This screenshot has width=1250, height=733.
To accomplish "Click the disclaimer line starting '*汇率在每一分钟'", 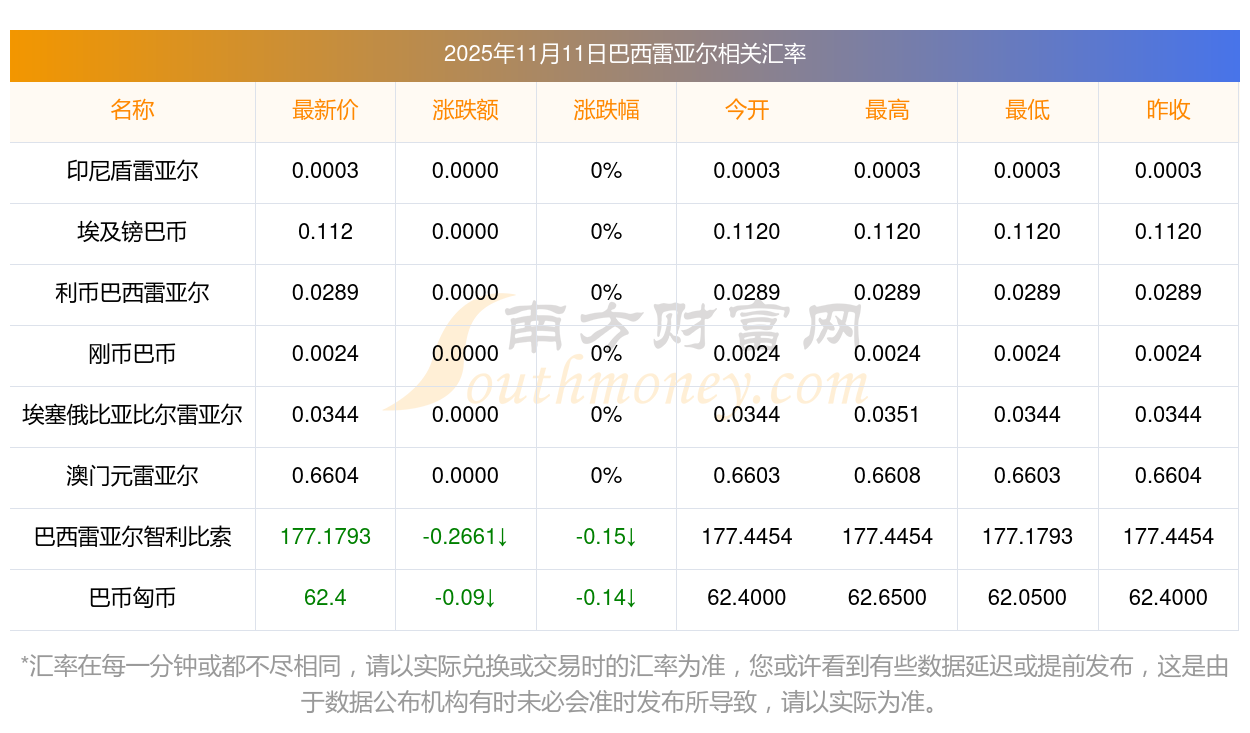I will click(625, 666).
